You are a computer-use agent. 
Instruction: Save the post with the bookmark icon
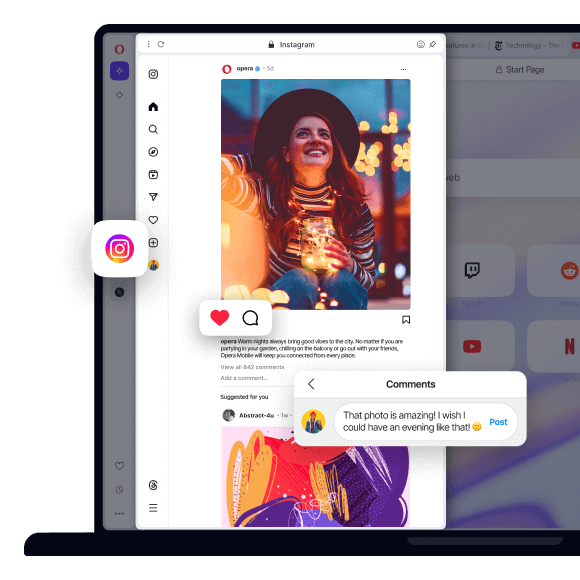click(x=406, y=320)
